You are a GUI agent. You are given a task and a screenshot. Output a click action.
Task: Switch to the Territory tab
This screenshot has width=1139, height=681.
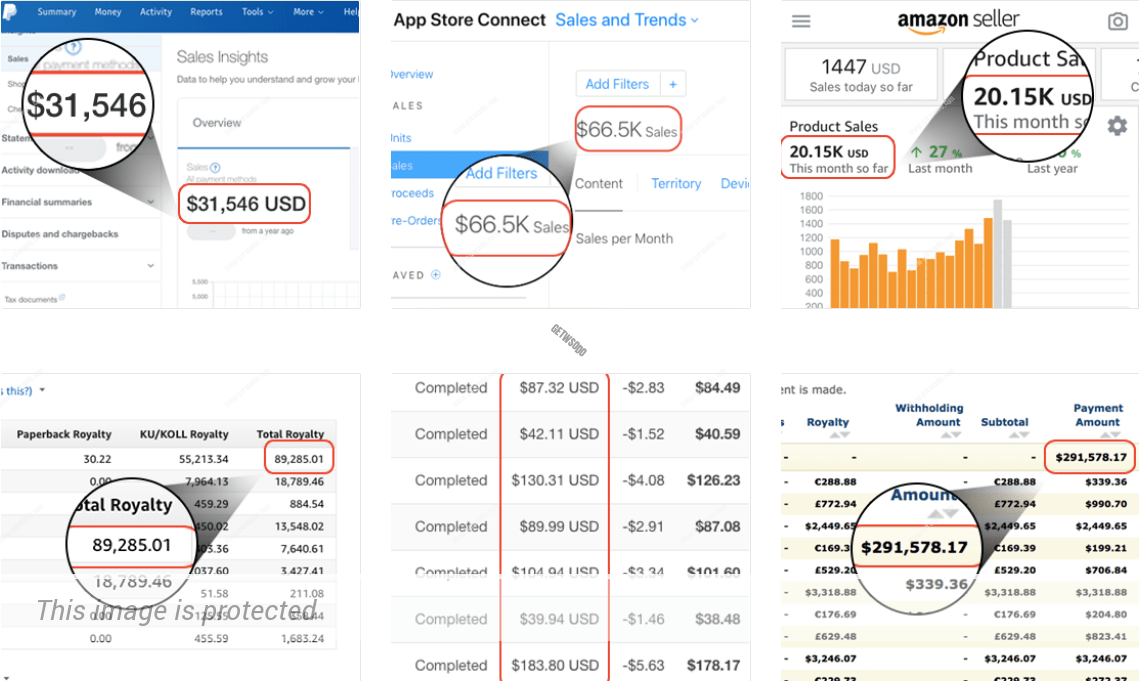(x=676, y=184)
